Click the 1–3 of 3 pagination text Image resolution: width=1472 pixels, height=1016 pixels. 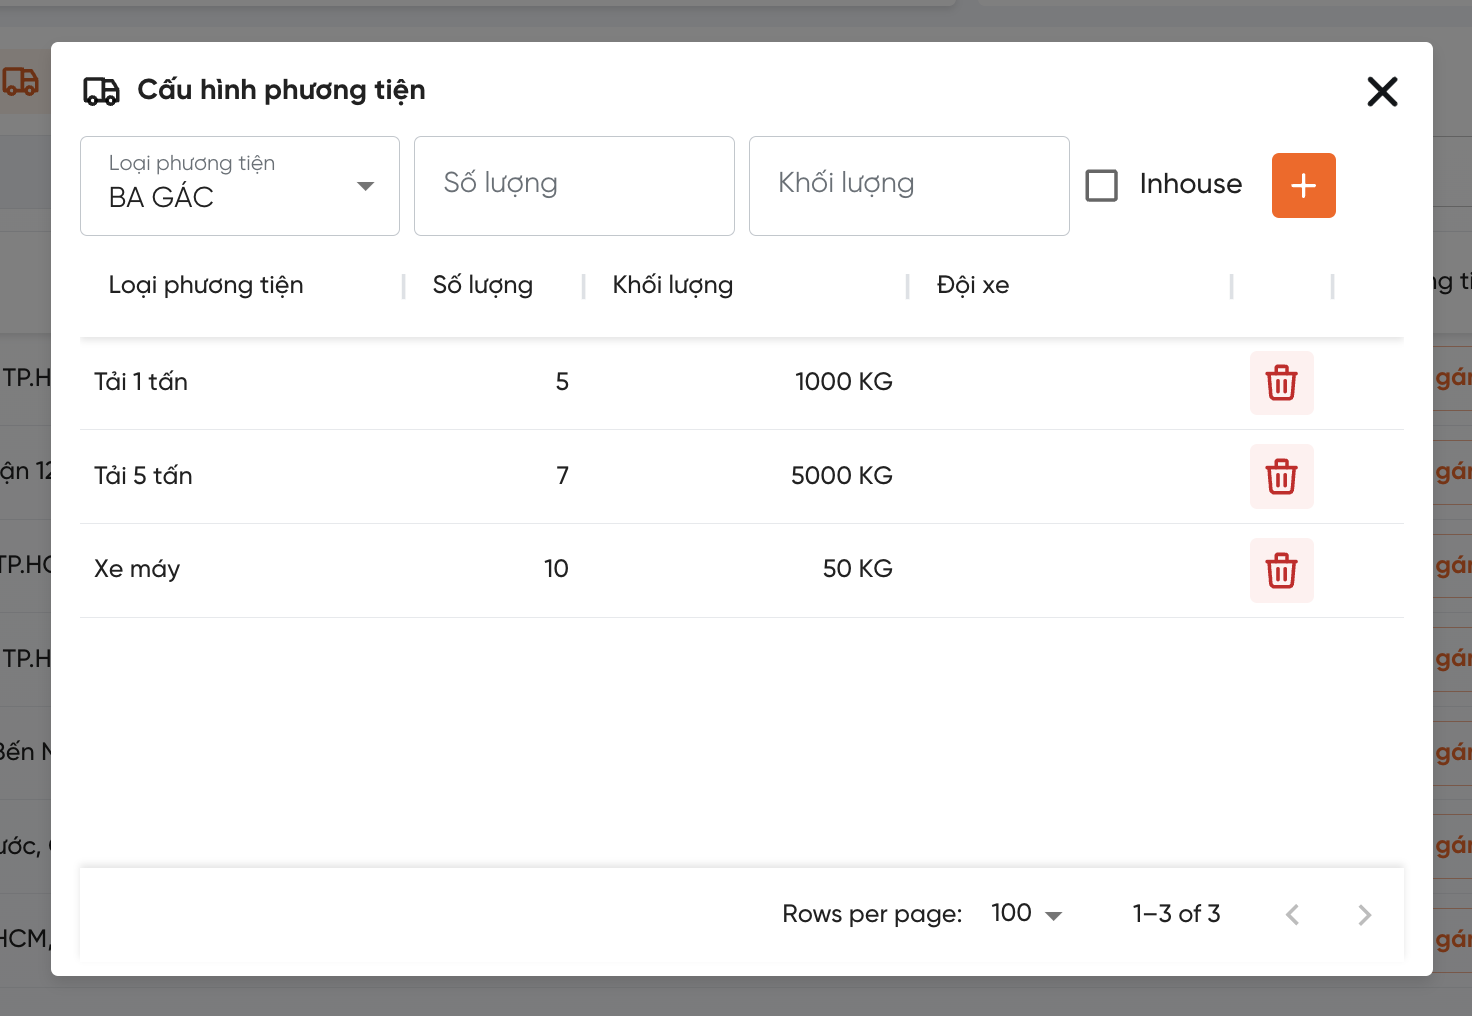pyautogui.click(x=1176, y=914)
